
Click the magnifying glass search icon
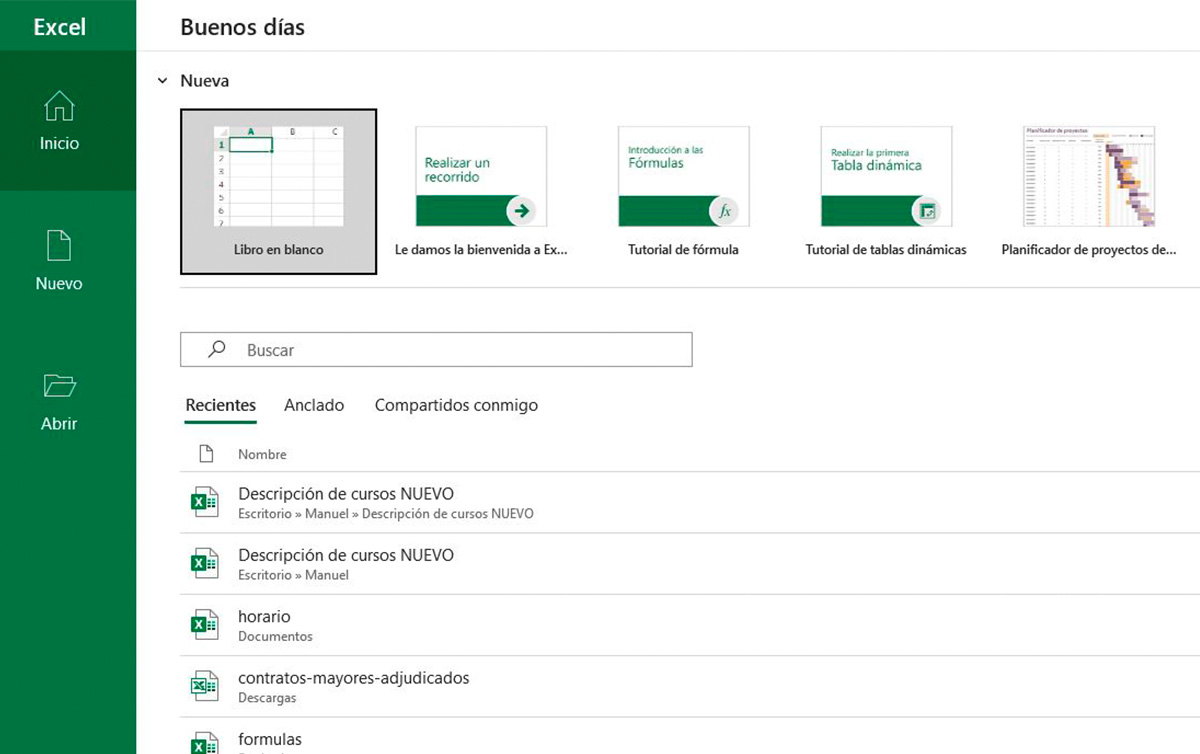coord(216,350)
